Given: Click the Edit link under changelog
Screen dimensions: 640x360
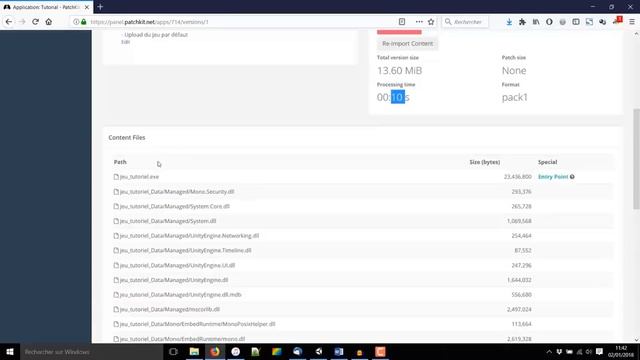Looking at the screenshot, I should (x=125, y=42).
